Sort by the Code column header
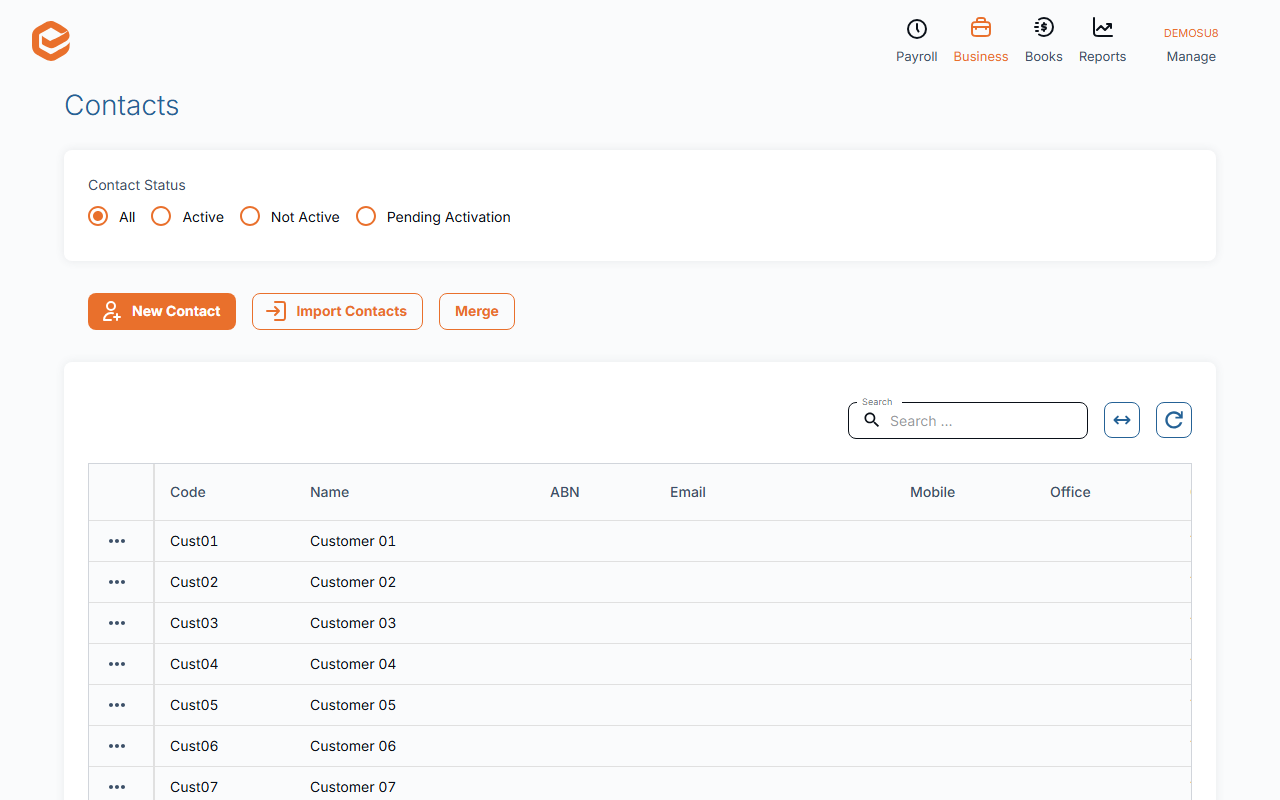1280x800 pixels. click(188, 492)
